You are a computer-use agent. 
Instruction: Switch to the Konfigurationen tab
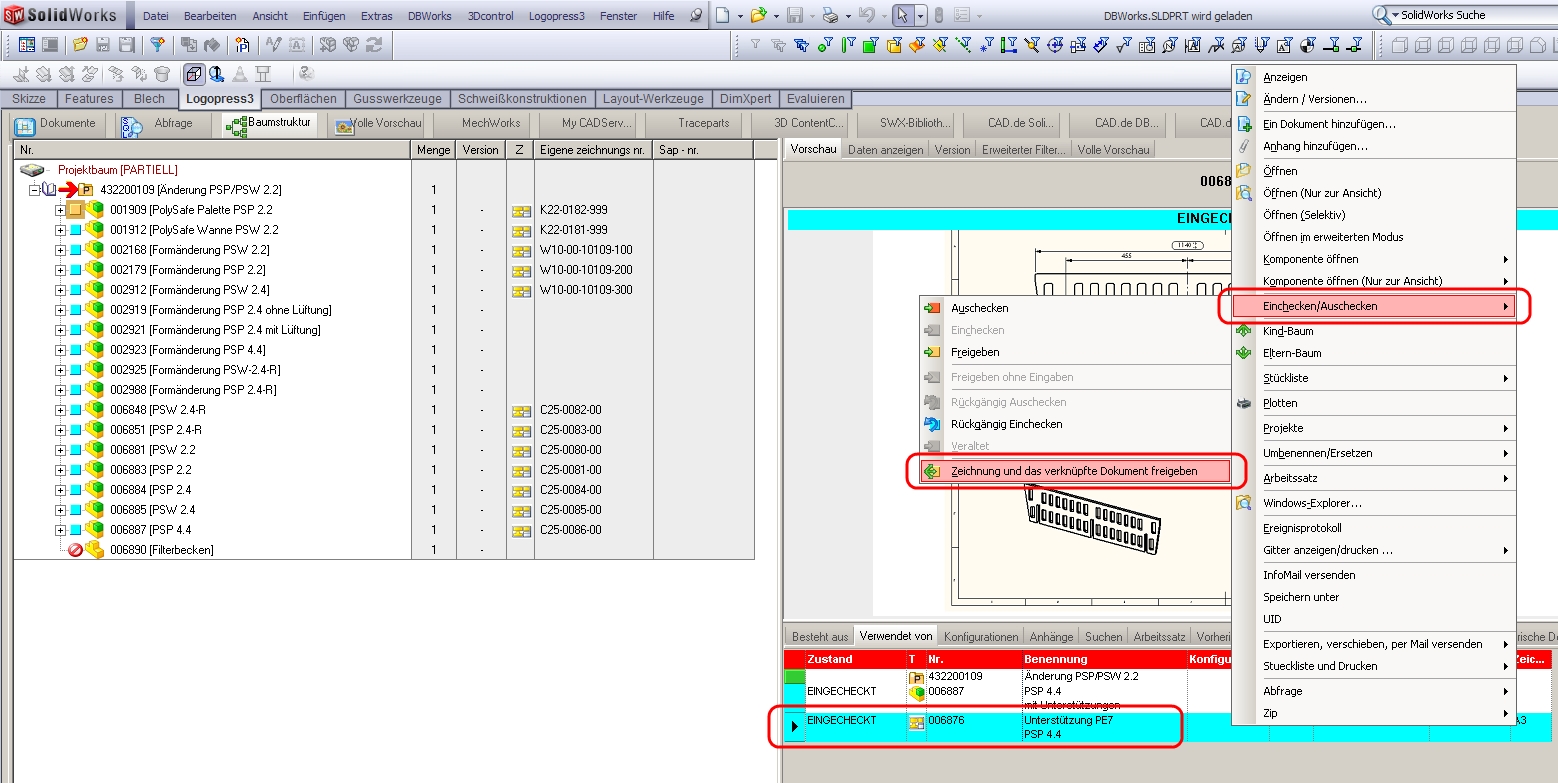click(981, 637)
